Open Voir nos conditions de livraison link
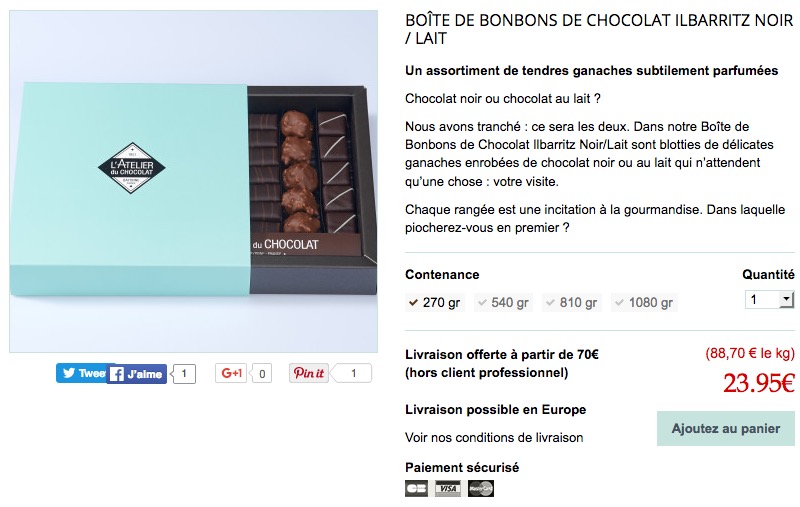This screenshot has height=507, width=800. tap(494, 438)
